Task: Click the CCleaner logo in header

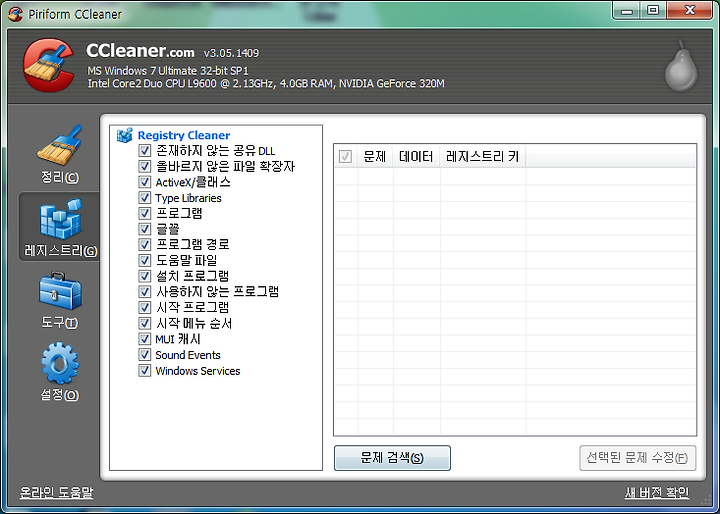Action: (x=48, y=65)
